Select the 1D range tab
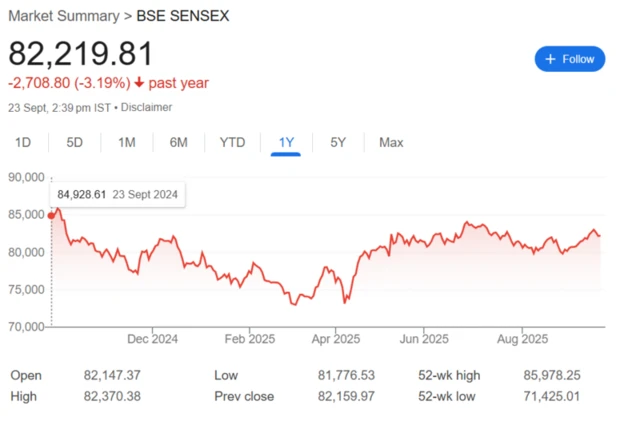This screenshot has height=421, width=640. (x=22, y=143)
